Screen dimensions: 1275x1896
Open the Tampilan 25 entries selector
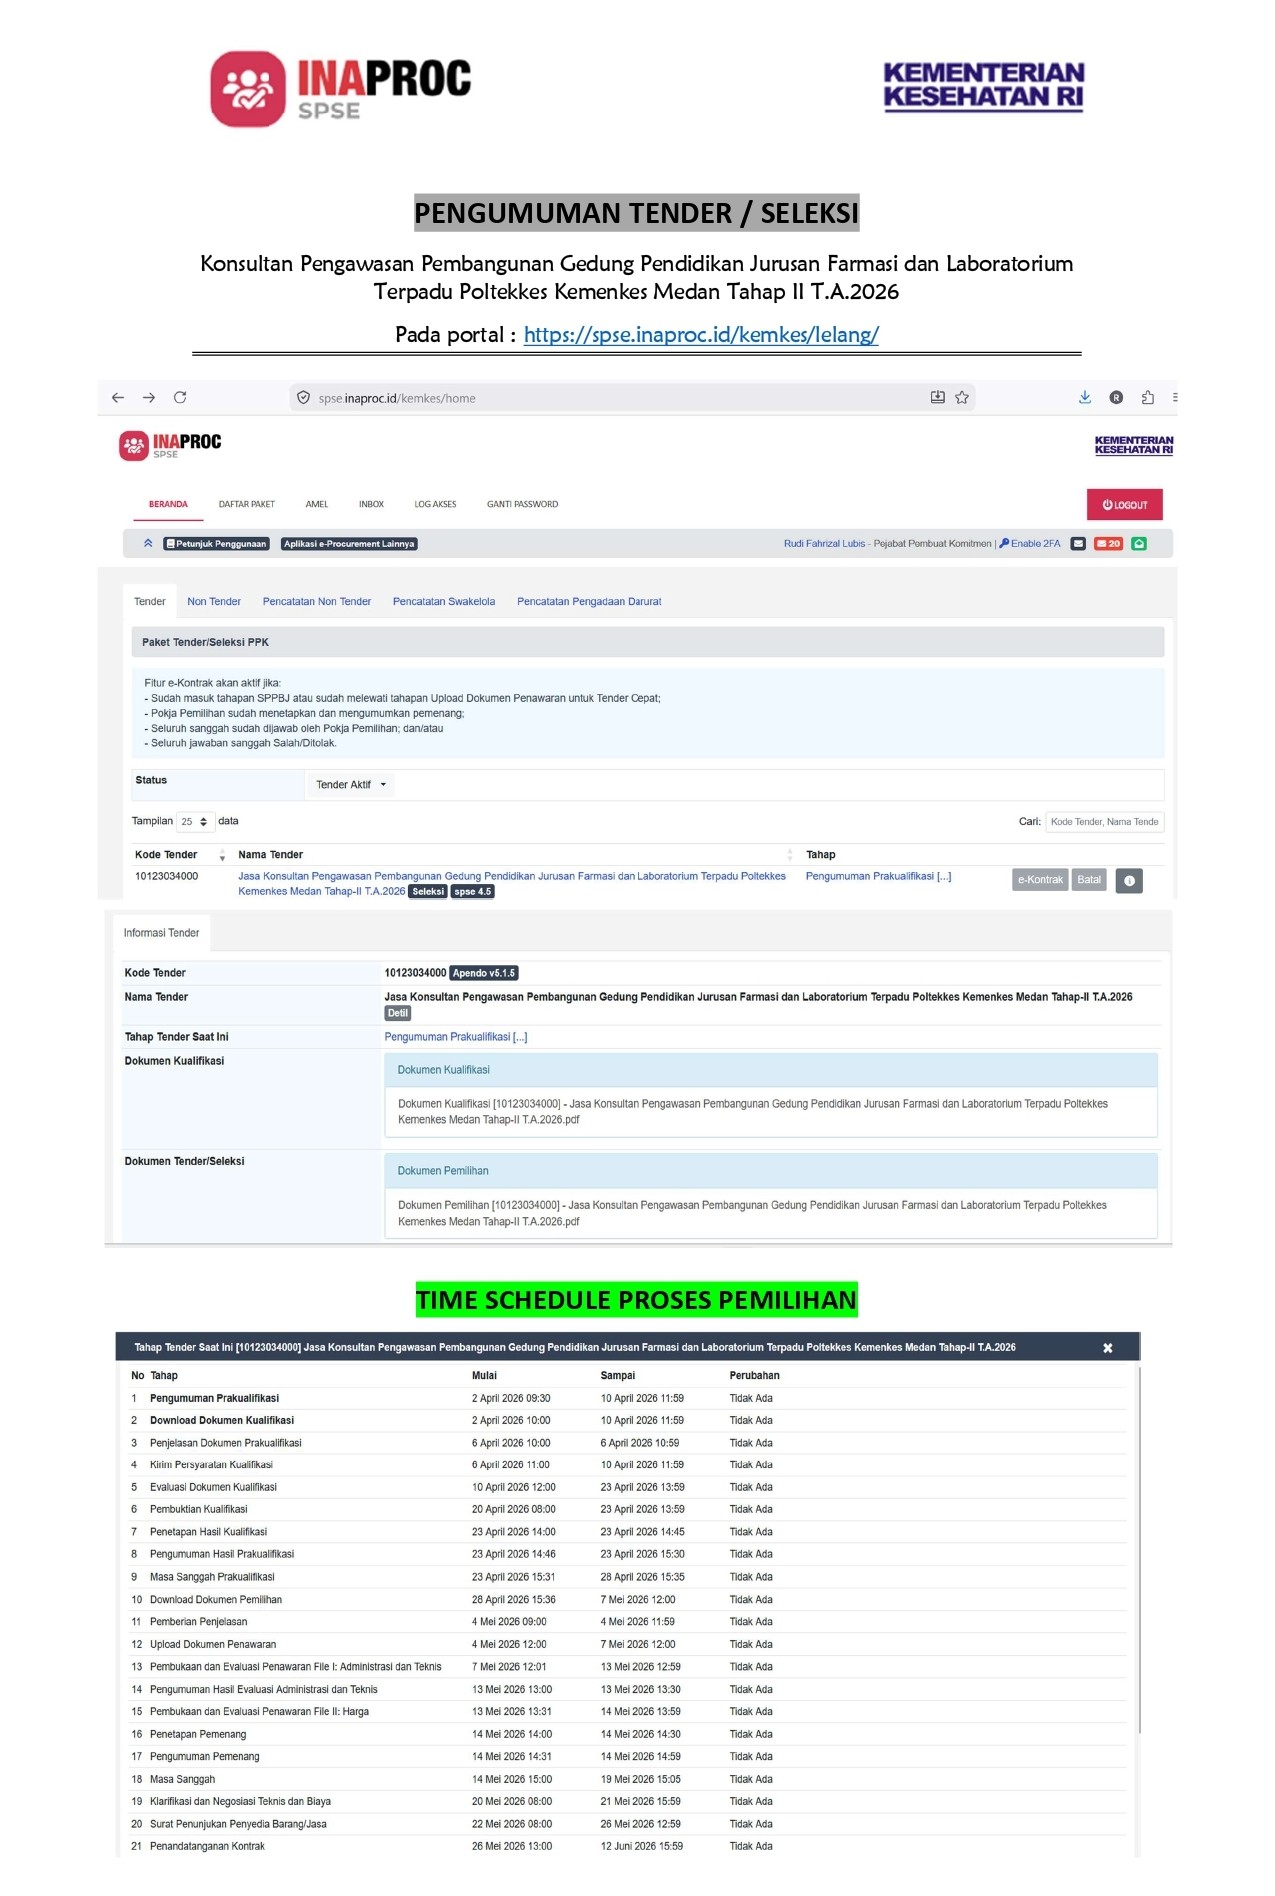[x=194, y=822]
